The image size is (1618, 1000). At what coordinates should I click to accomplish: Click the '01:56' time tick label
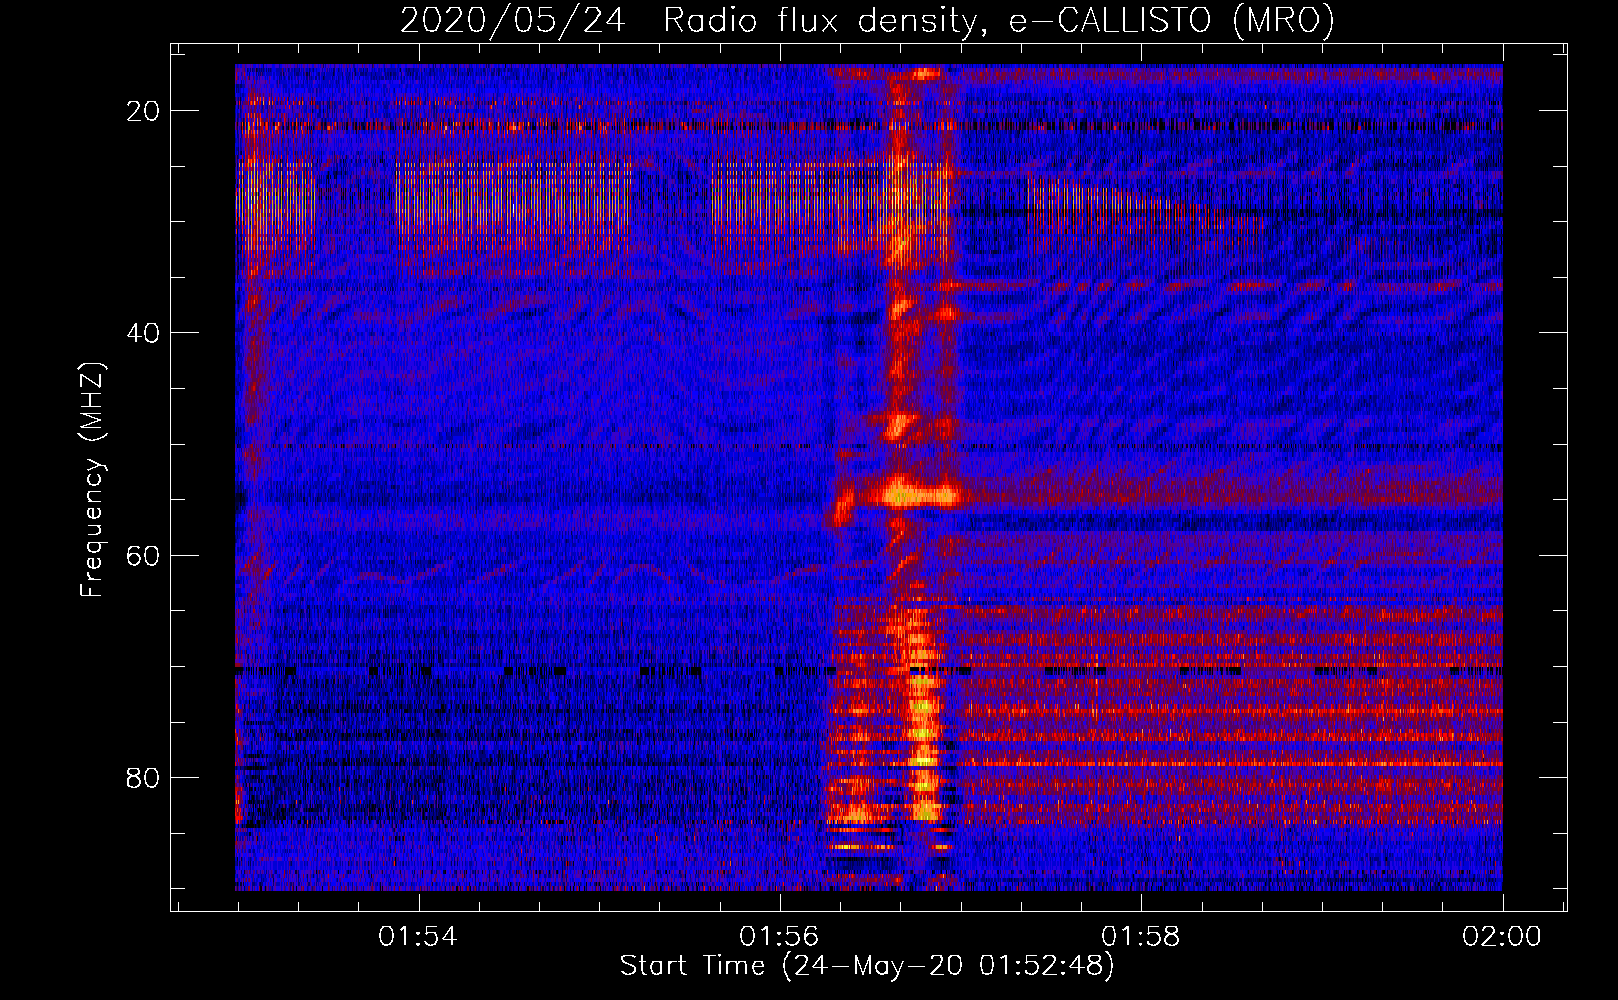pyautogui.click(x=779, y=937)
